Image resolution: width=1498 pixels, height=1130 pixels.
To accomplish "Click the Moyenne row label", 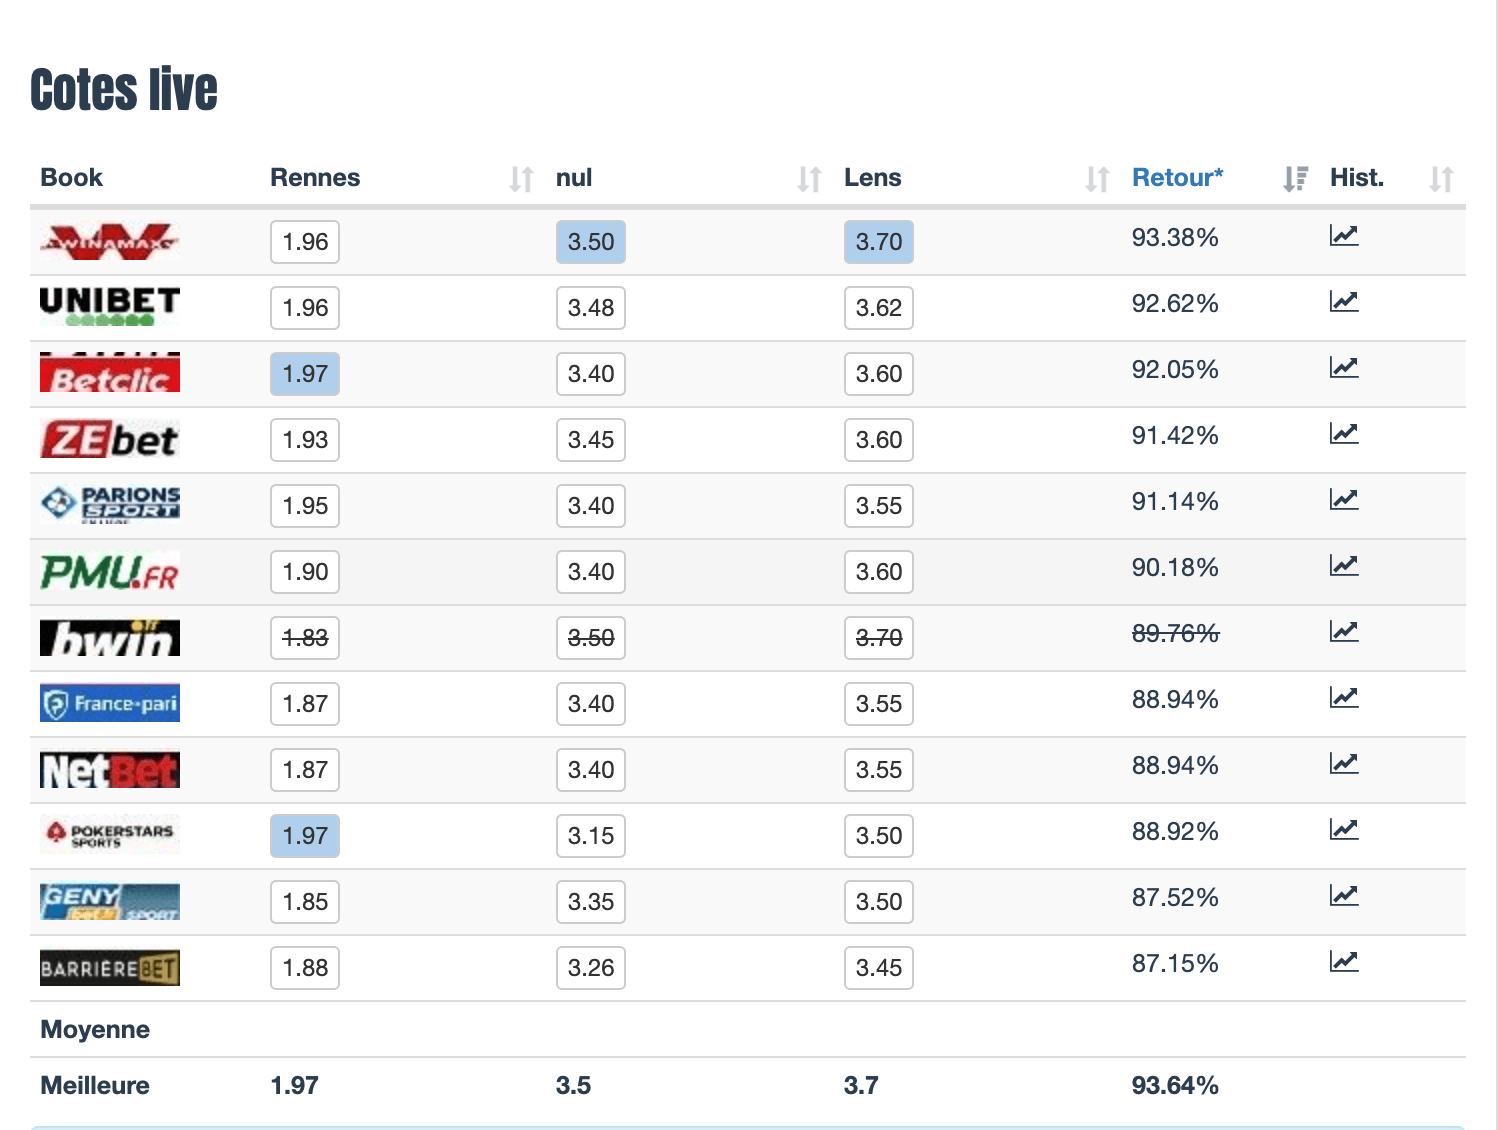I will click(x=95, y=1030).
